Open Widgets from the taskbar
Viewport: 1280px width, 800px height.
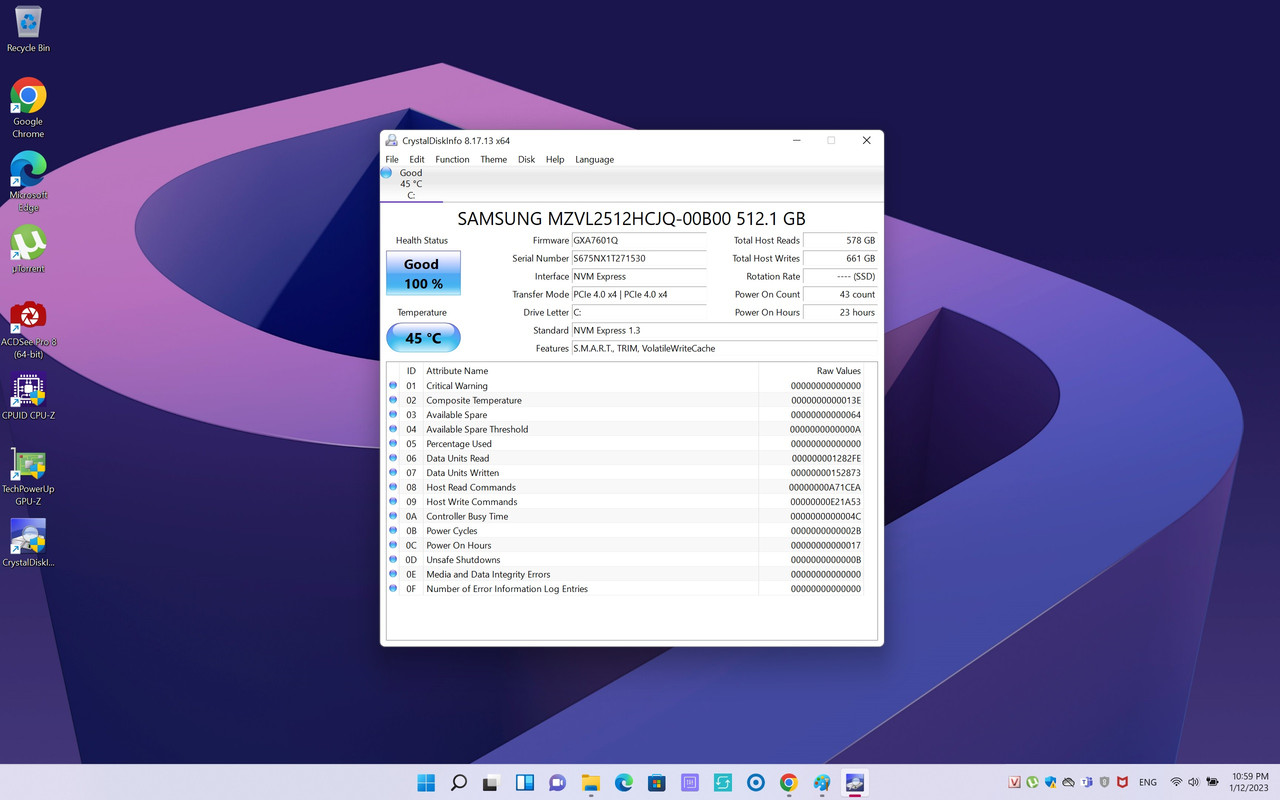(x=524, y=783)
